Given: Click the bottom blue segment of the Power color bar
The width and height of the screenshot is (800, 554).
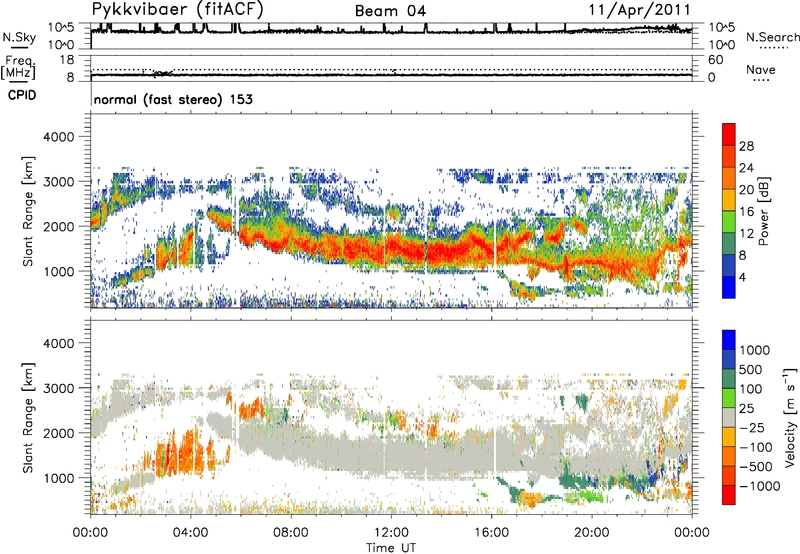Looking at the screenshot, I should (x=729, y=287).
